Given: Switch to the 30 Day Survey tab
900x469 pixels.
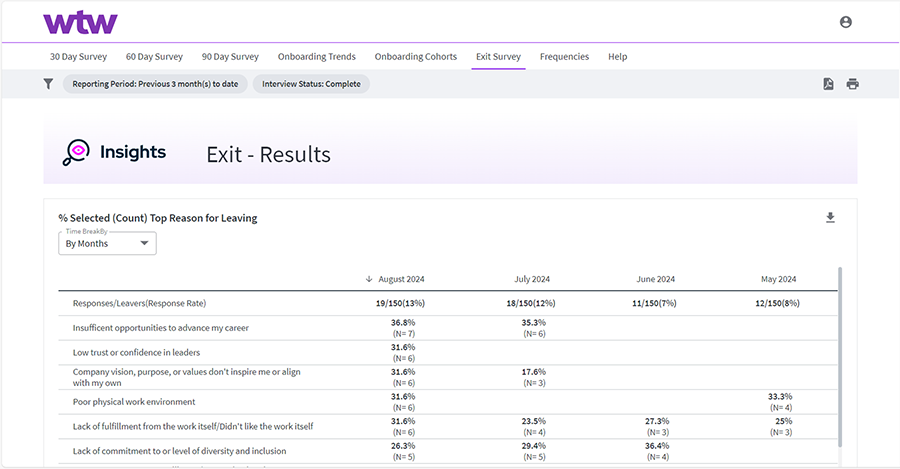Looking at the screenshot, I should [78, 57].
